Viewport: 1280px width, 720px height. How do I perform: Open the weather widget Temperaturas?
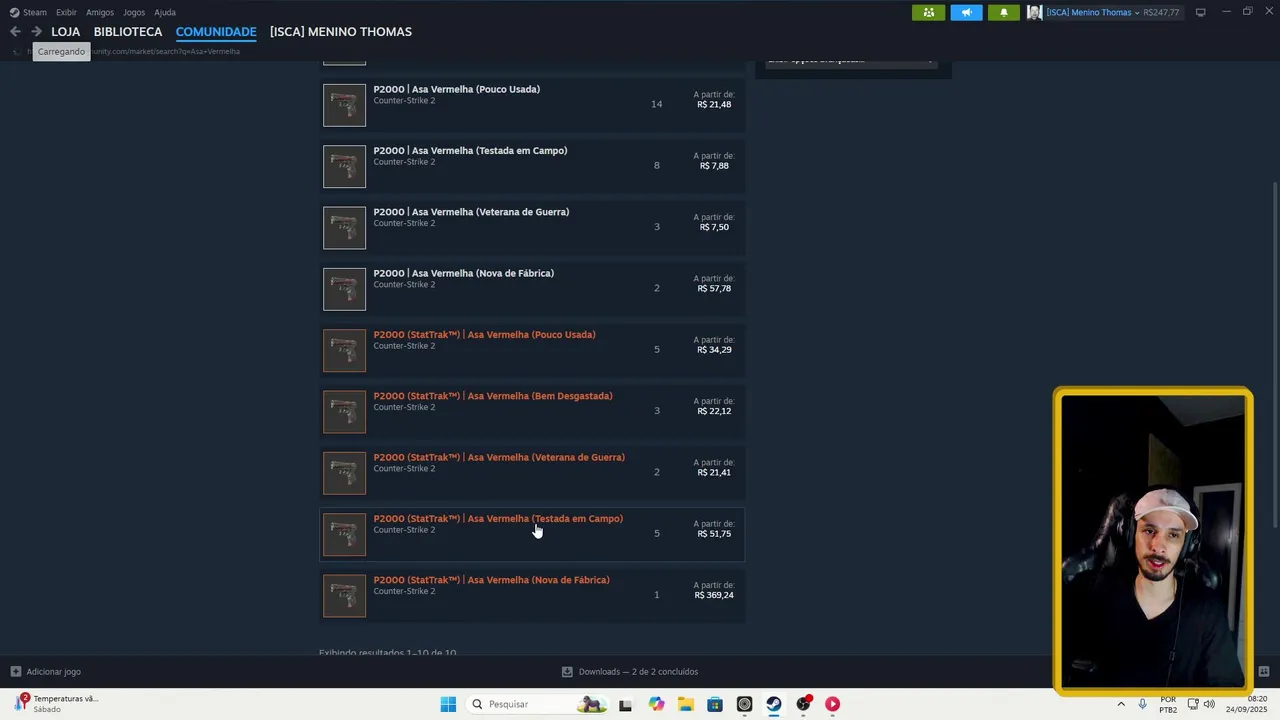(x=56, y=703)
